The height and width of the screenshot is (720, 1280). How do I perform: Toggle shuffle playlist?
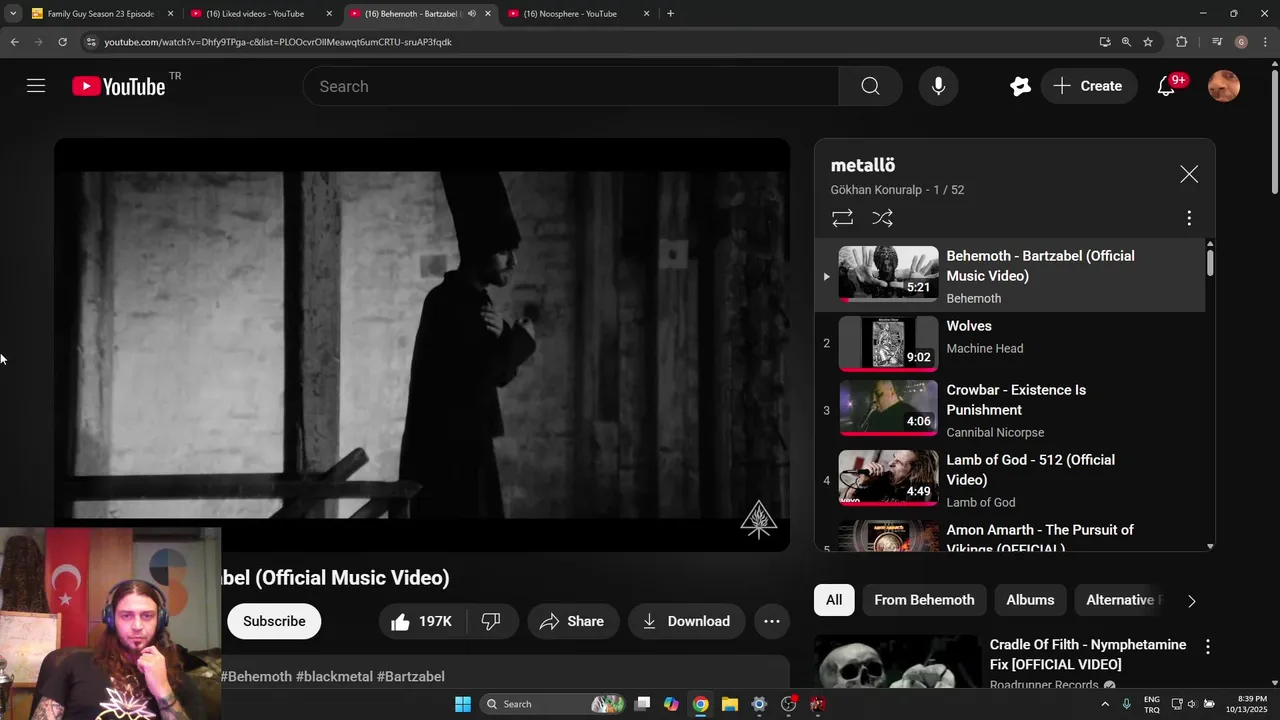click(882, 217)
